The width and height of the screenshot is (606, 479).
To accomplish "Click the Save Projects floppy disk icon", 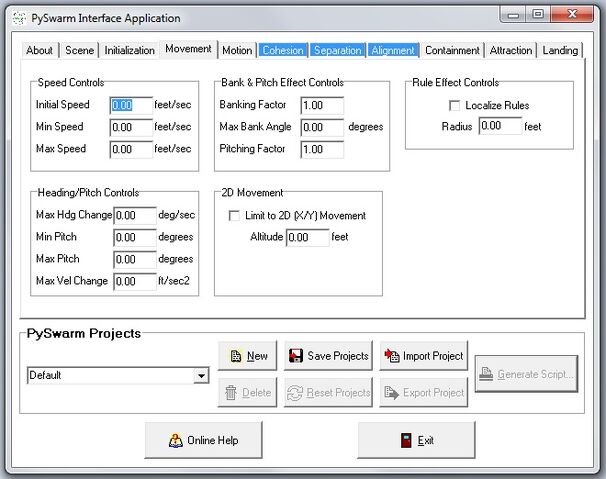I will click(x=296, y=356).
